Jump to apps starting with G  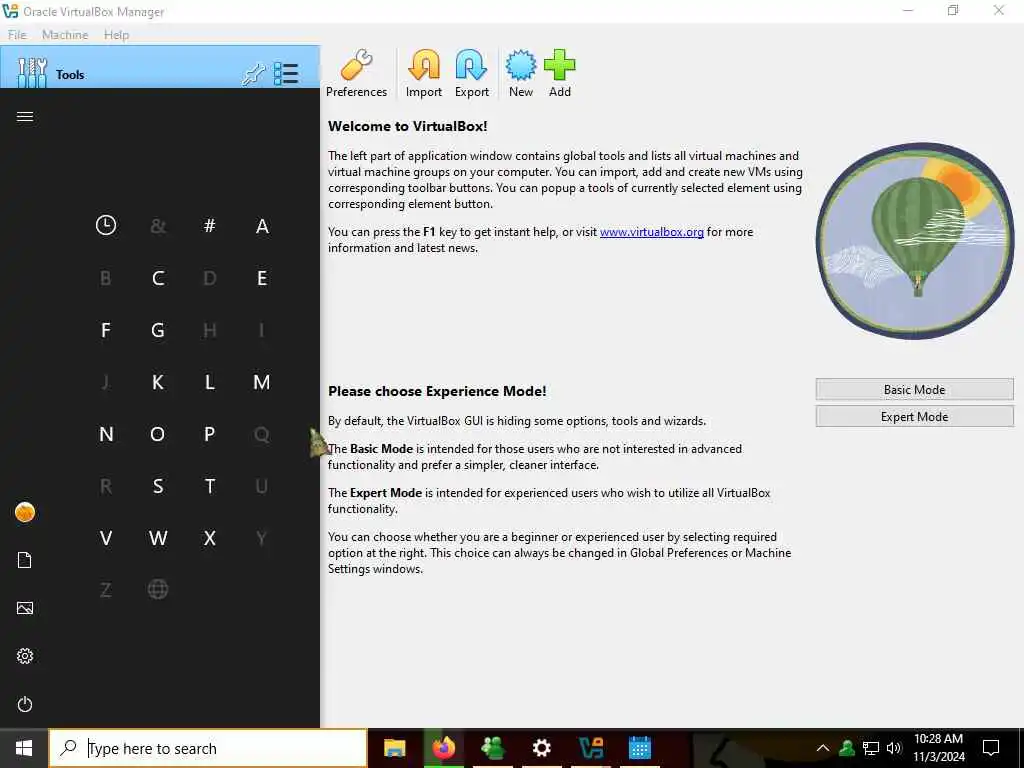(158, 330)
